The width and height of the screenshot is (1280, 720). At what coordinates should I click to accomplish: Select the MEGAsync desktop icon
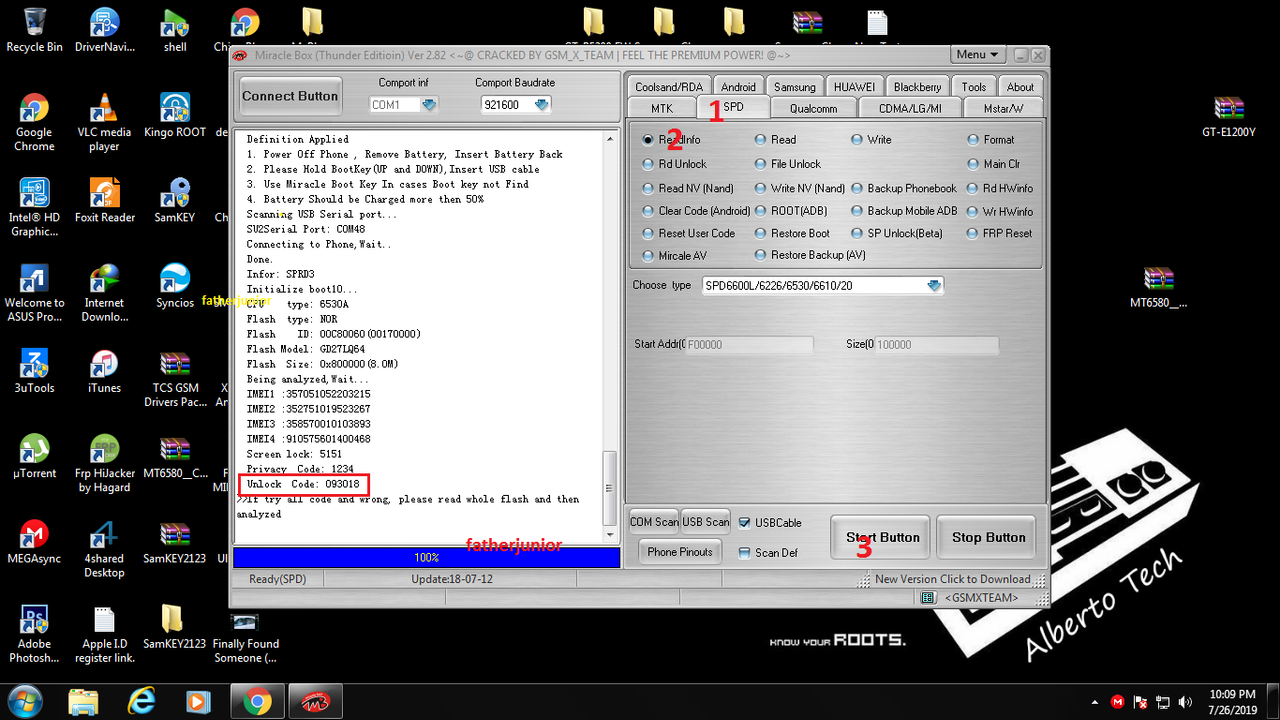[34, 542]
